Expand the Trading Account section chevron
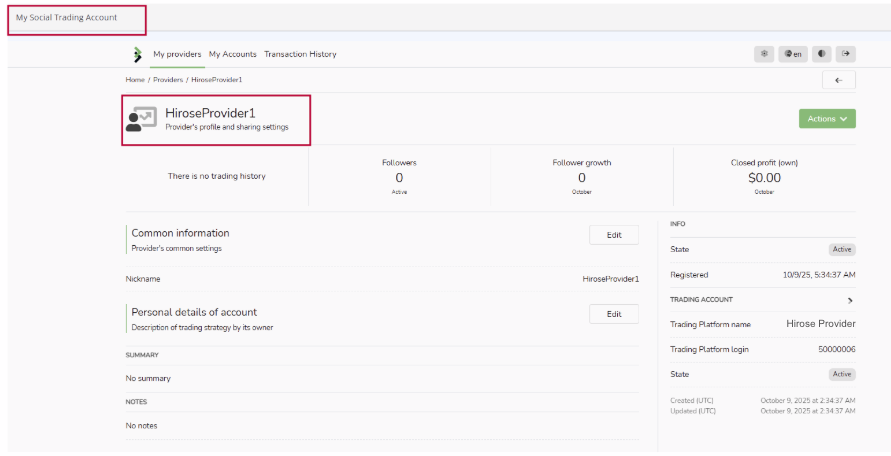Viewport: 891px width, 456px height. (850, 299)
